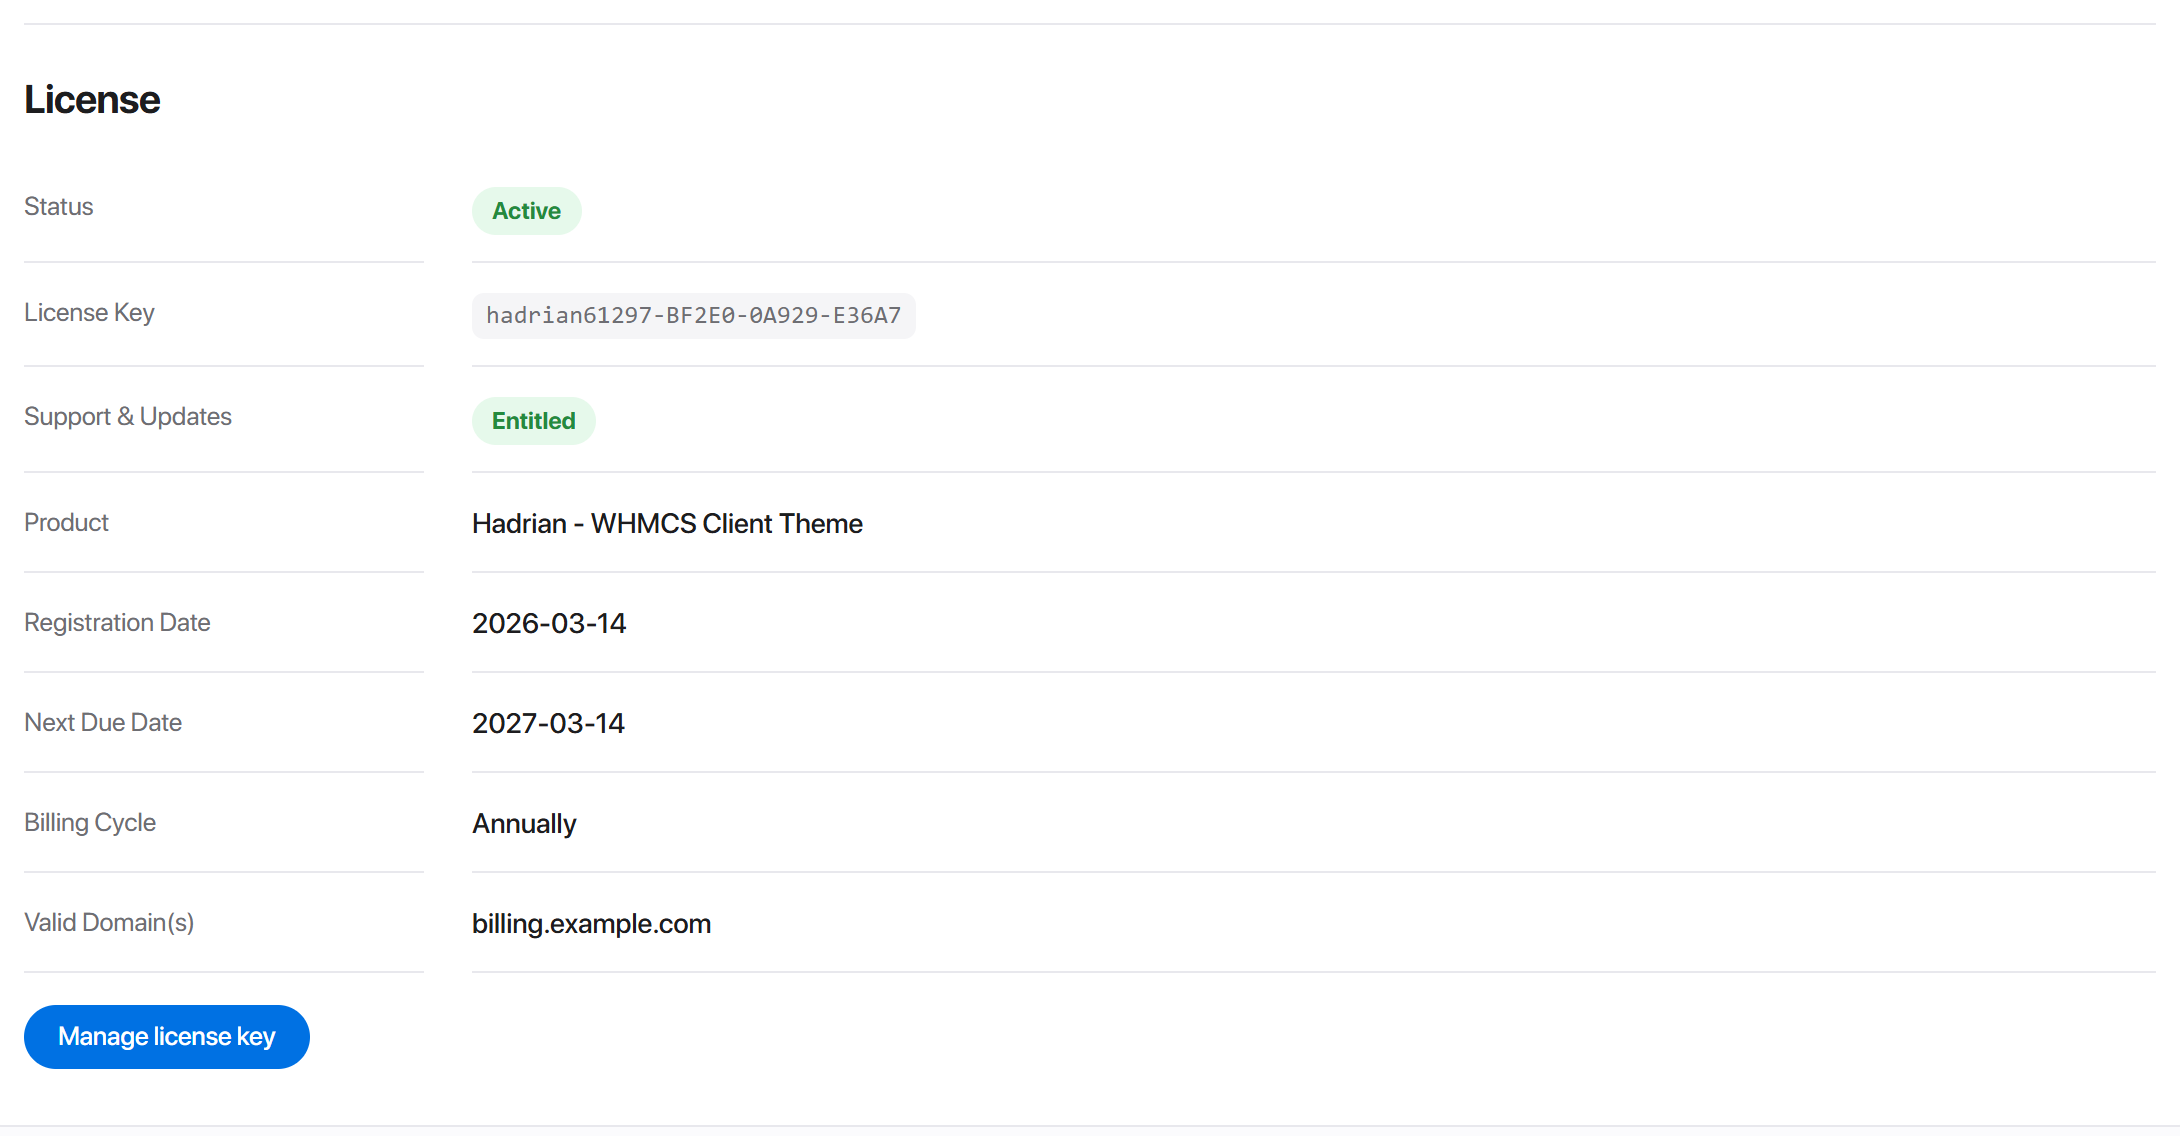2180x1136 pixels.
Task: Click the blue button below Valid Domain(s)
Action: coord(167,1037)
